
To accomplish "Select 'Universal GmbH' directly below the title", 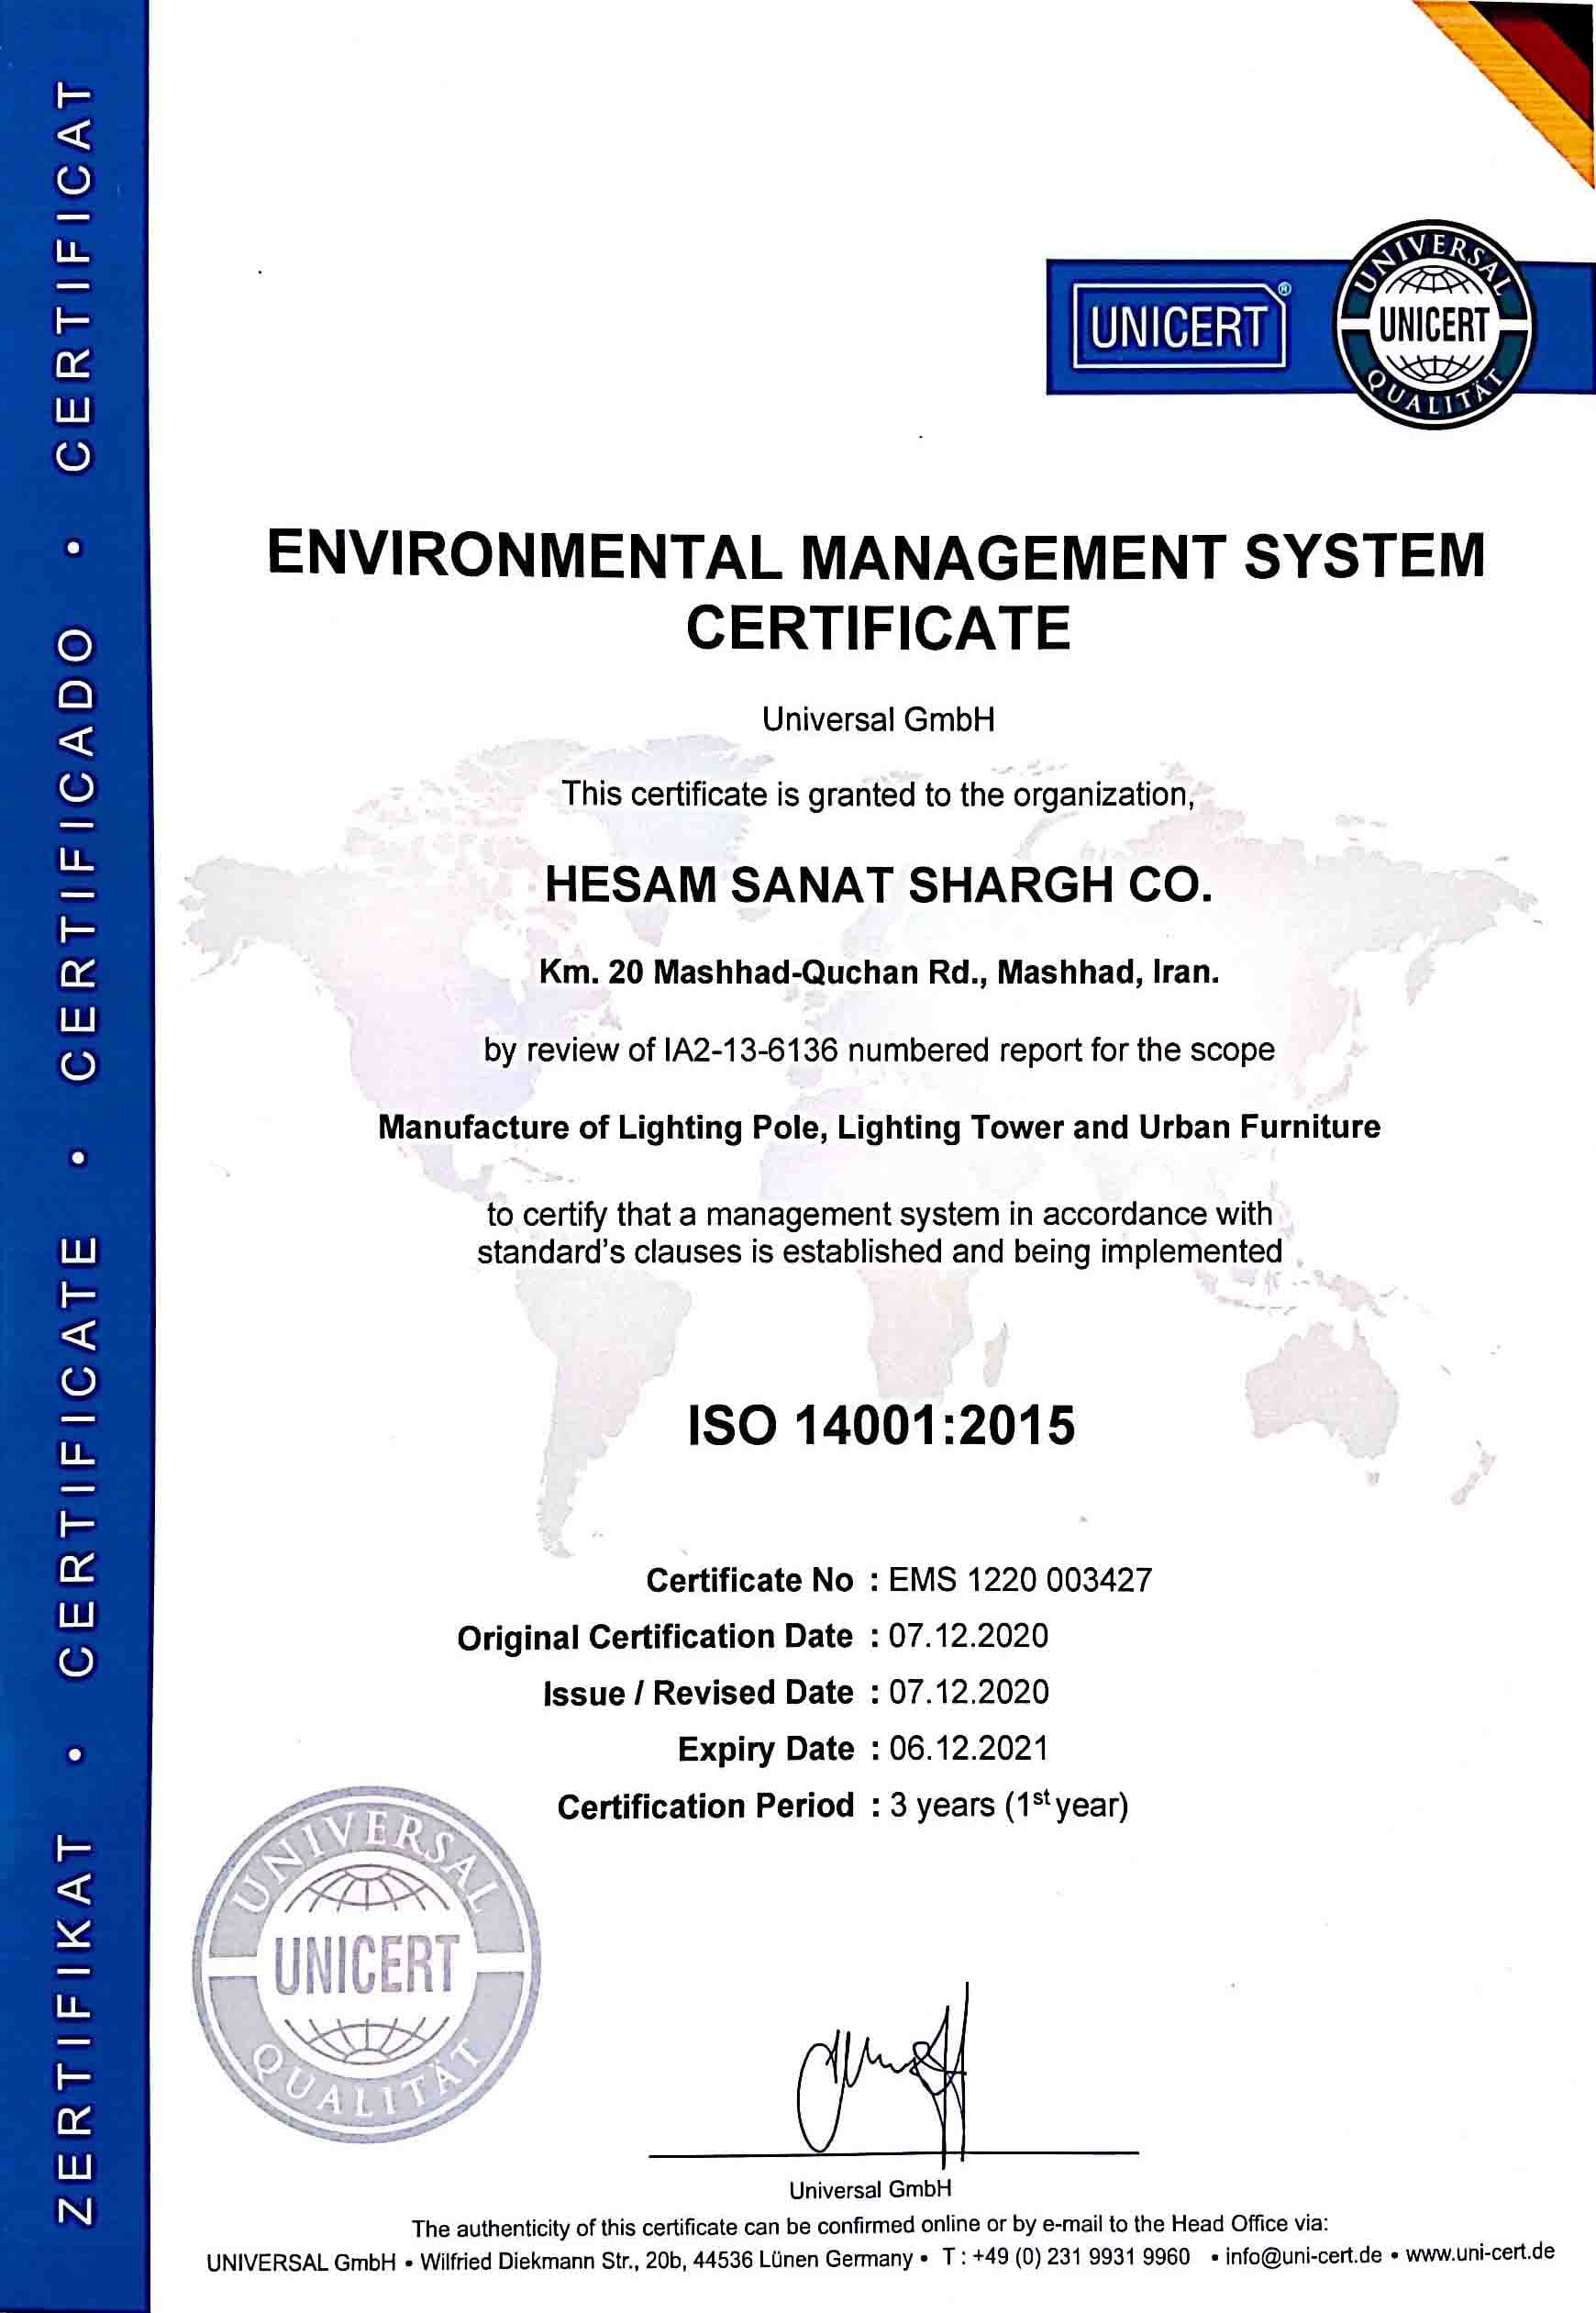I will click(x=878, y=720).
